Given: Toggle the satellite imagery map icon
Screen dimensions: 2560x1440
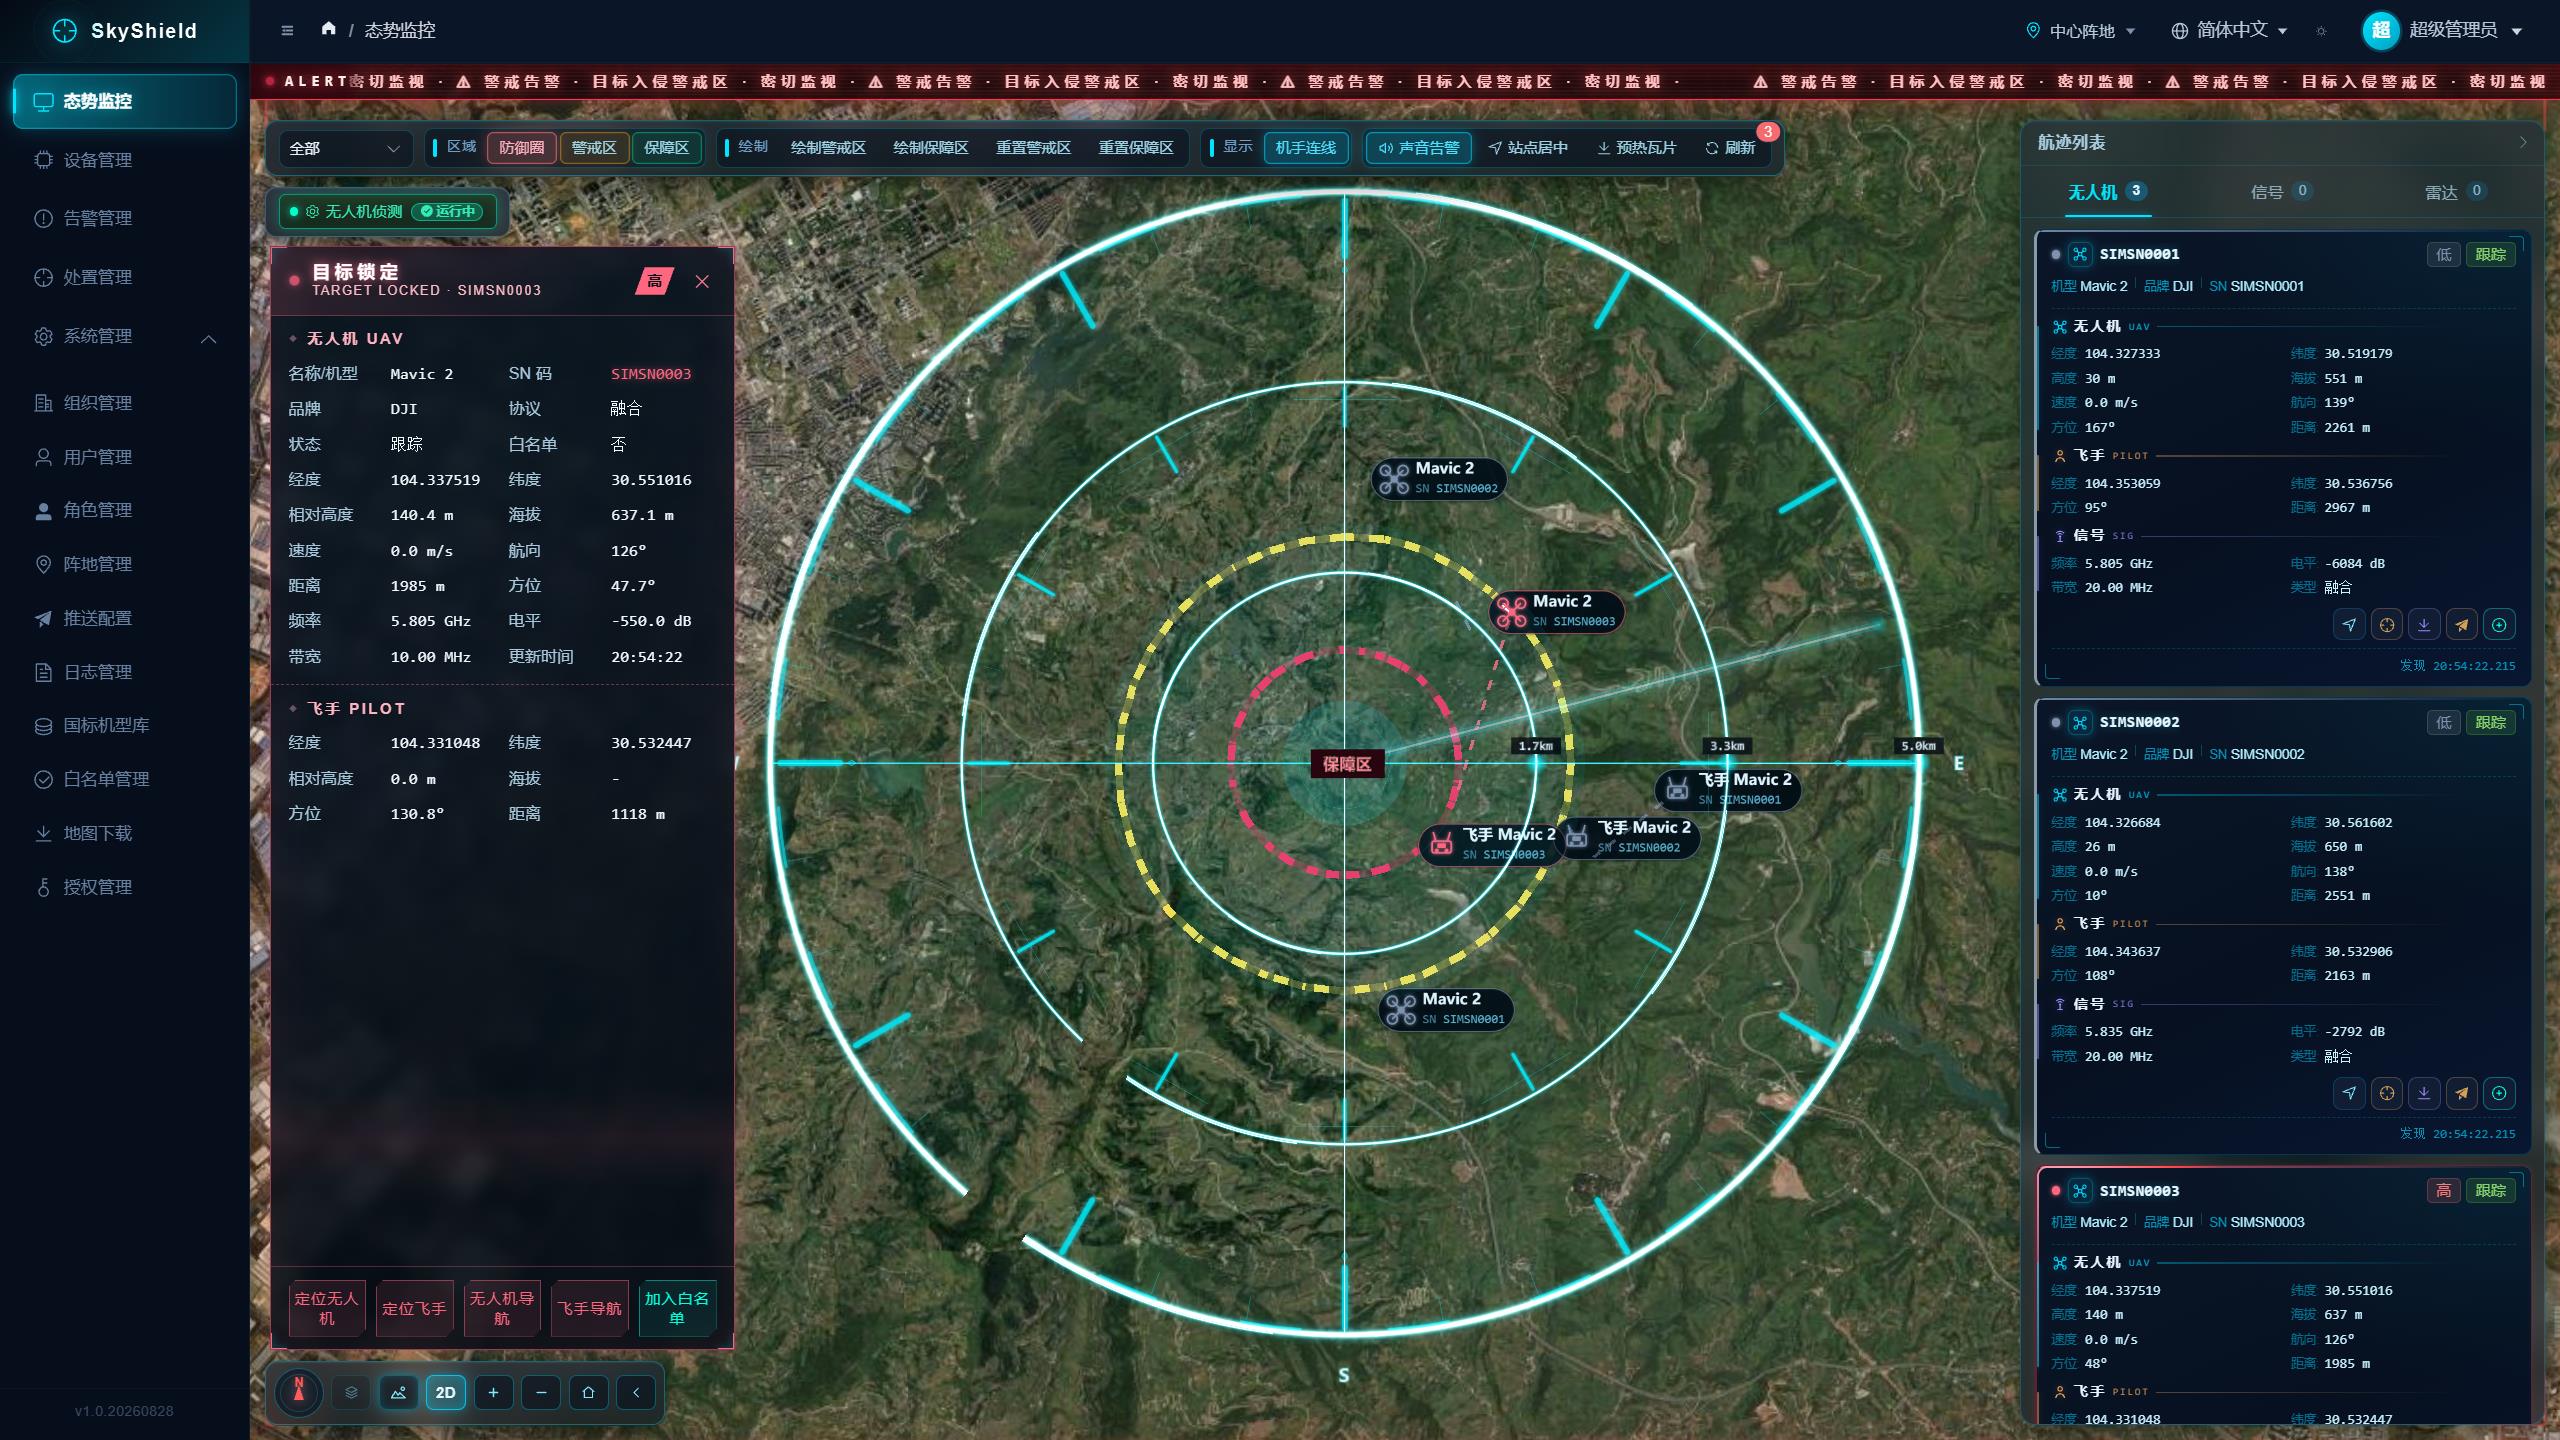Looking at the screenshot, I should 398,1392.
